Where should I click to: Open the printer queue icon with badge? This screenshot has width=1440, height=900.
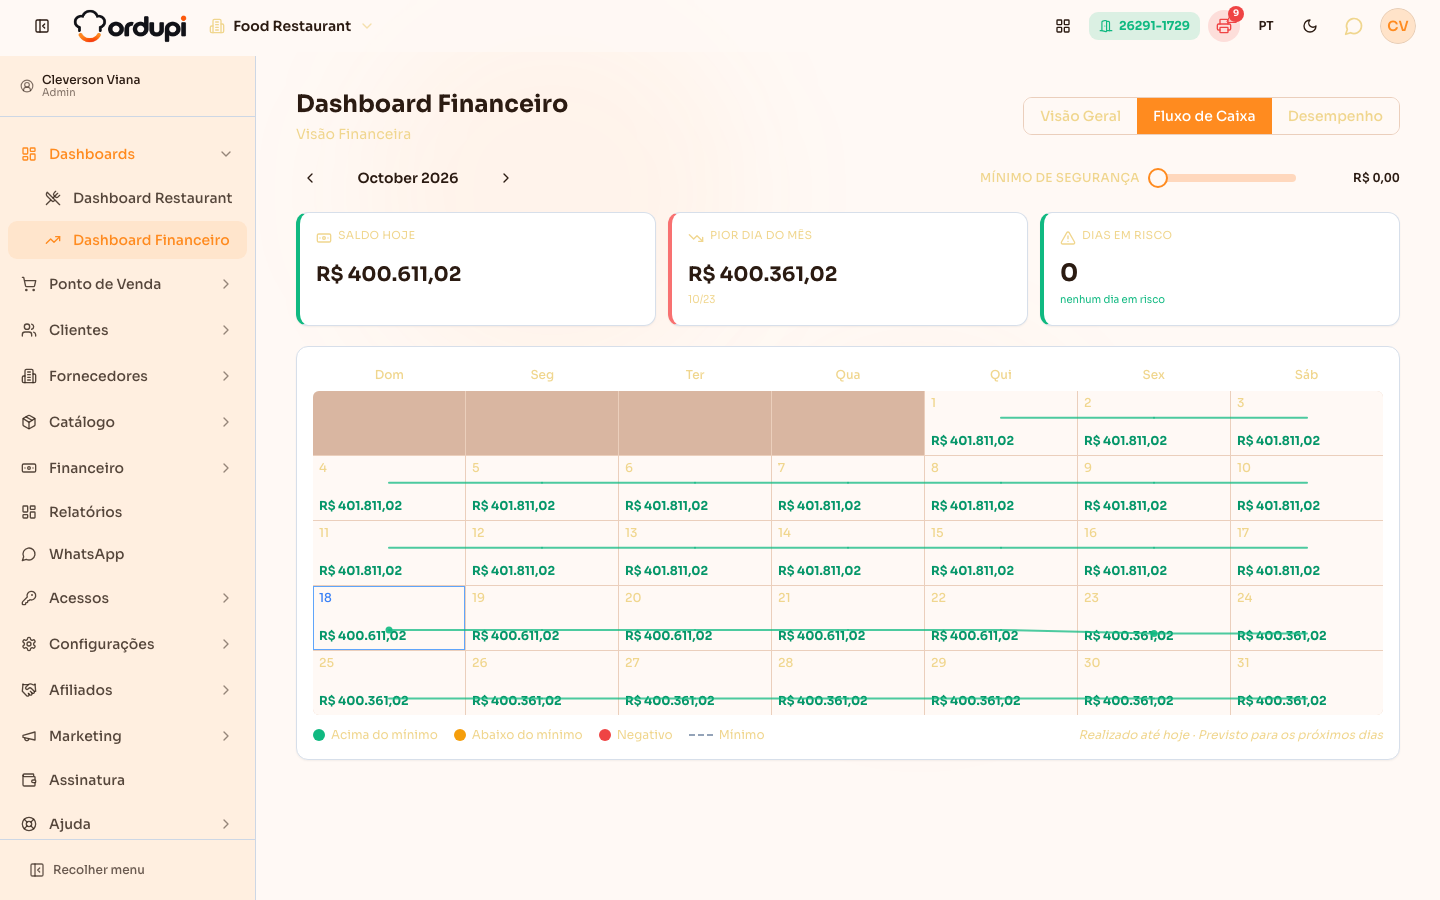1224,26
